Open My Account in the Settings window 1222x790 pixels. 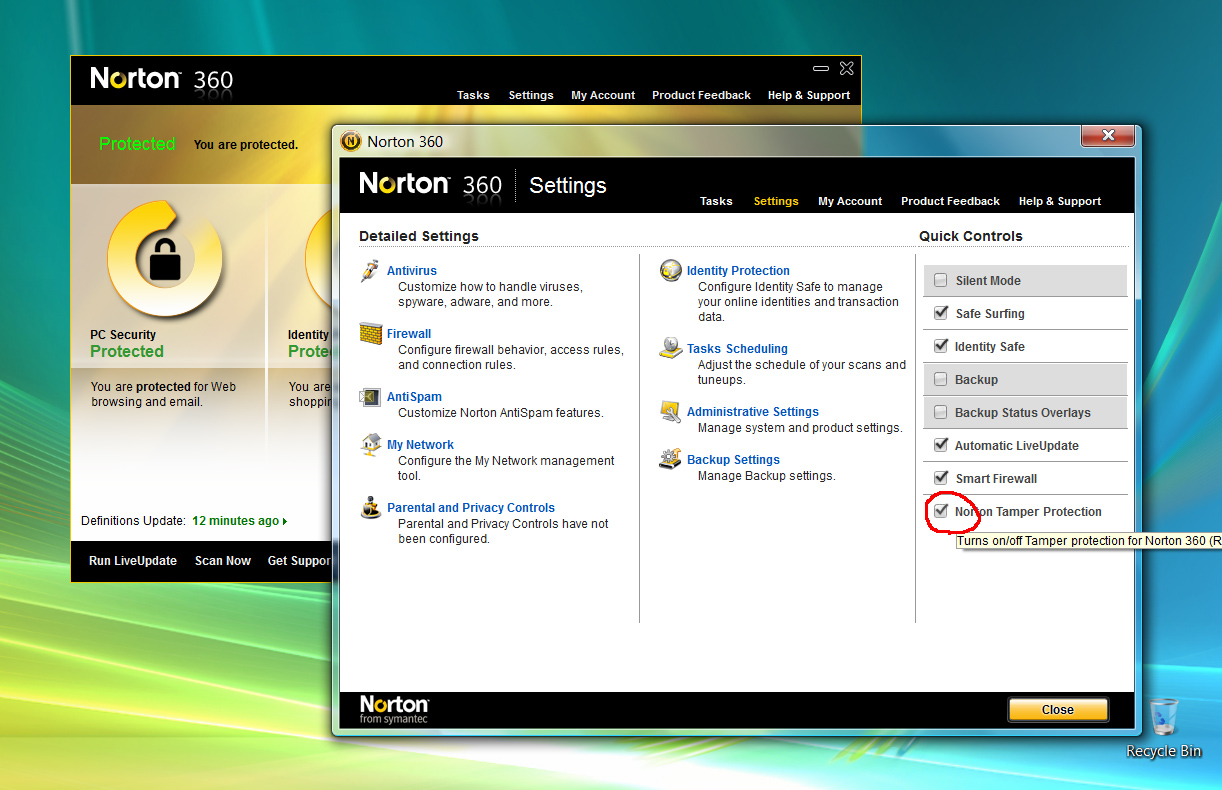point(850,201)
